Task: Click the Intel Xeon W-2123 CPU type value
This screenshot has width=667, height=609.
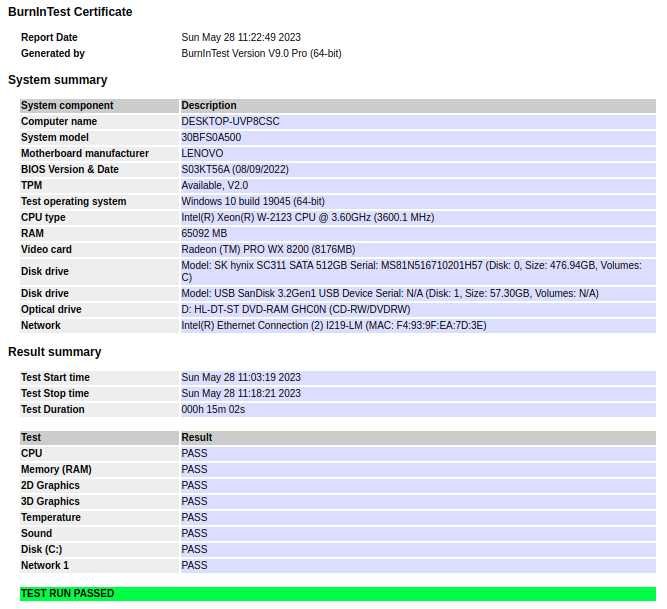Action: coord(308,218)
